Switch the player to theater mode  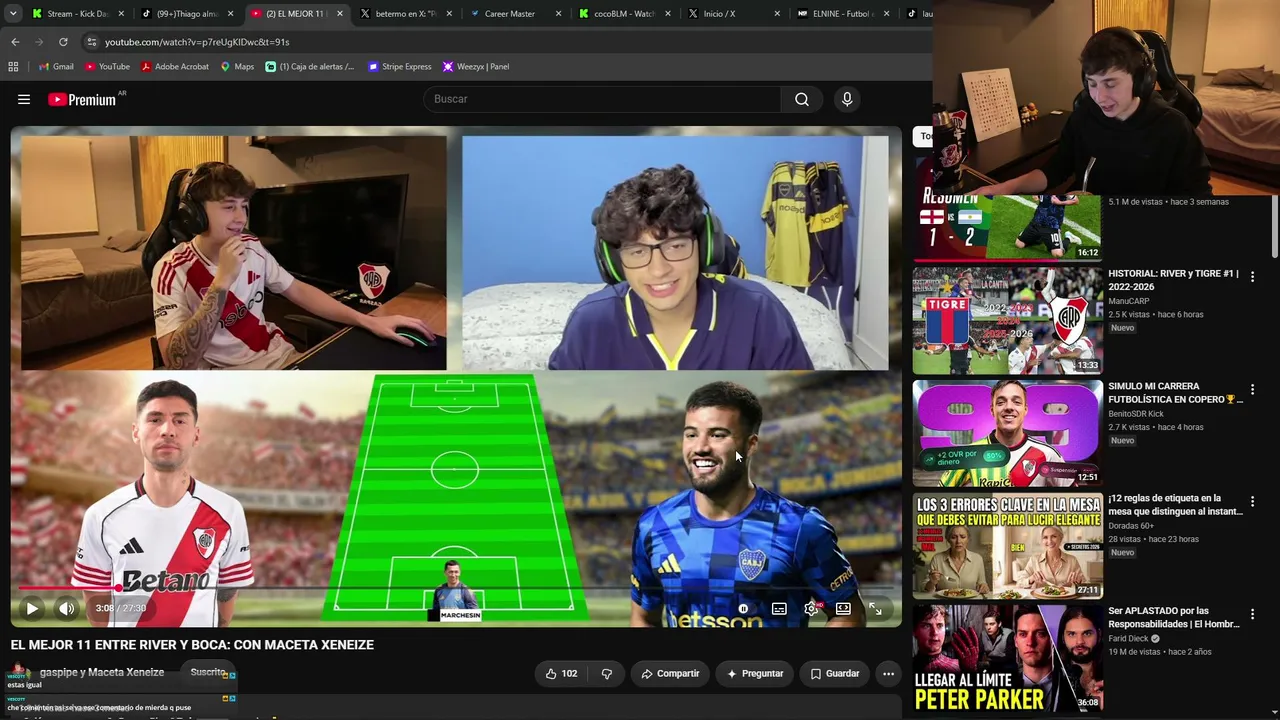pyautogui.click(x=843, y=608)
